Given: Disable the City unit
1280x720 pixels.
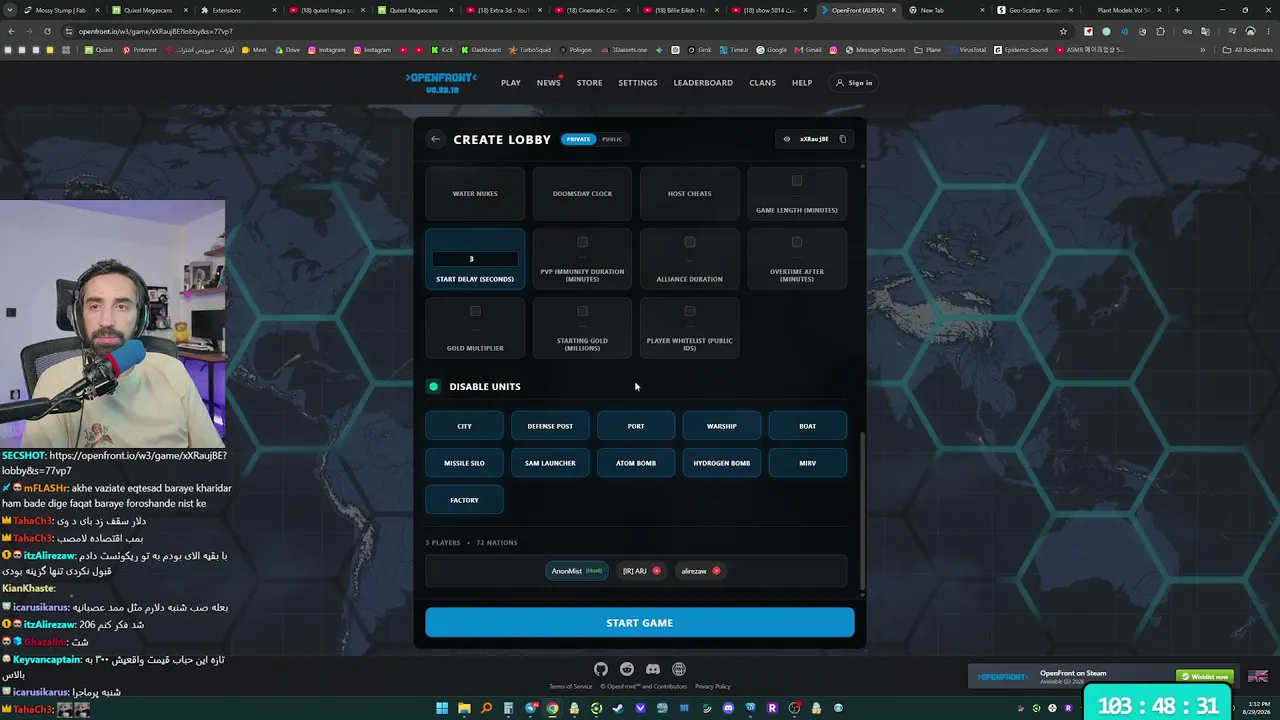Looking at the screenshot, I should [464, 426].
